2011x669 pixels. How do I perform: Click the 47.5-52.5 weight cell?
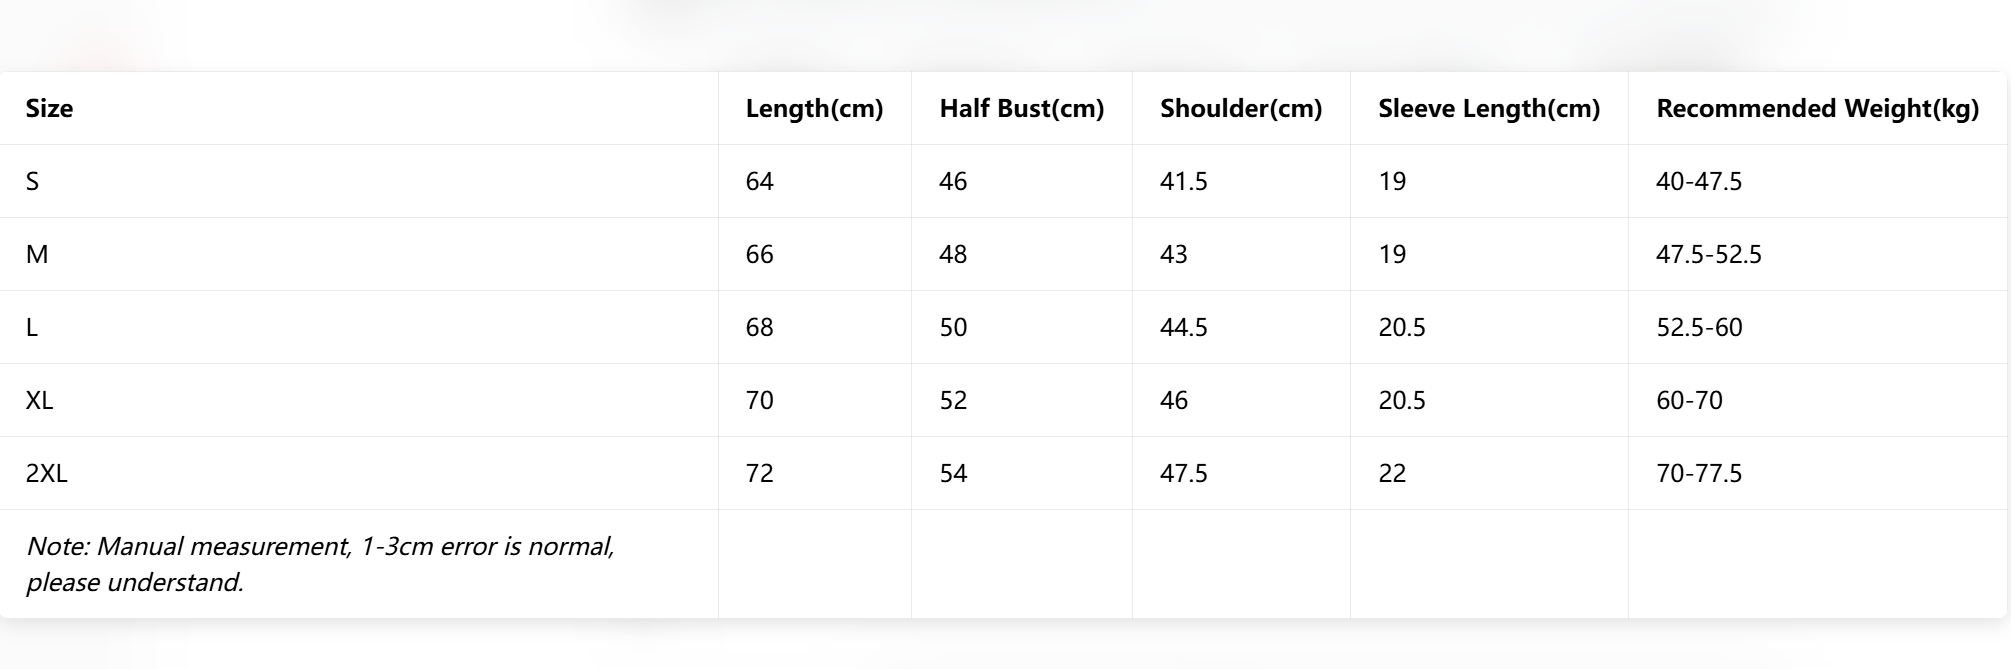pos(1708,254)
